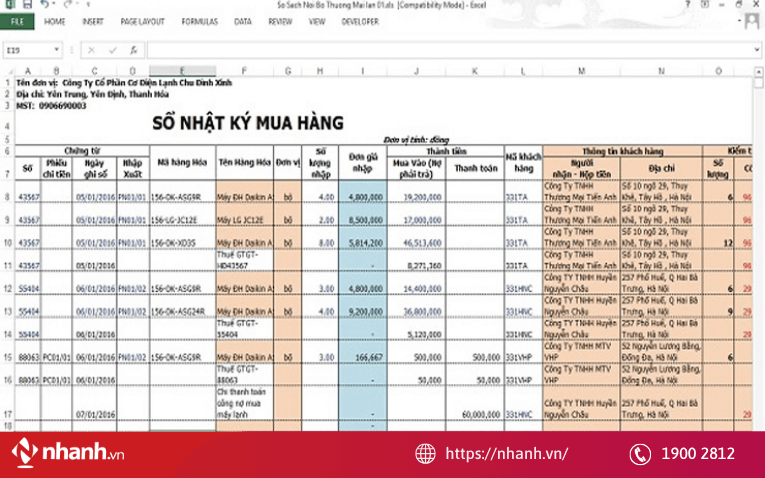The width and height of the screenshot is (765, 478).
Task: Click the Thành tiền header cell
Action: (x=446, y=151)
